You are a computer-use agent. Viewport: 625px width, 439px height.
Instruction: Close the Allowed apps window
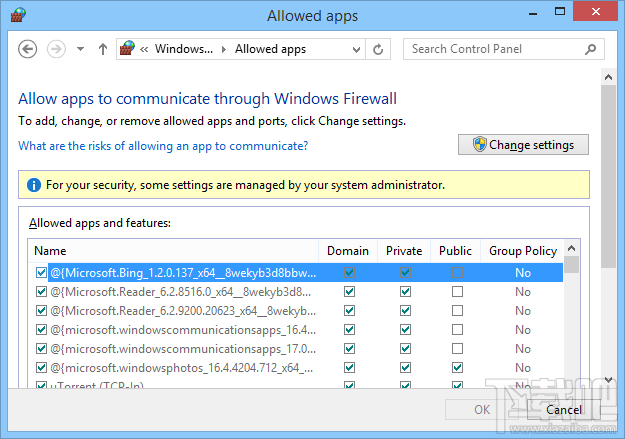[596, 12]
